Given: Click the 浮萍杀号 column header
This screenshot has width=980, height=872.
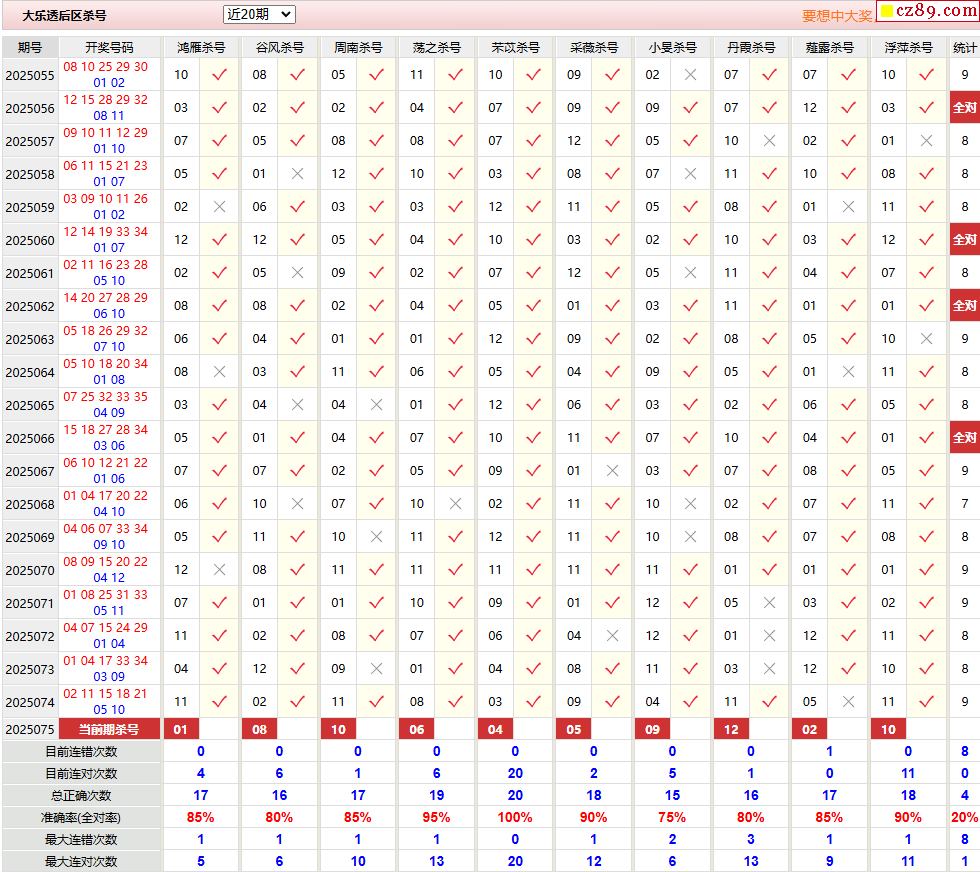Looking at the screenshot, I should point(908,48).
